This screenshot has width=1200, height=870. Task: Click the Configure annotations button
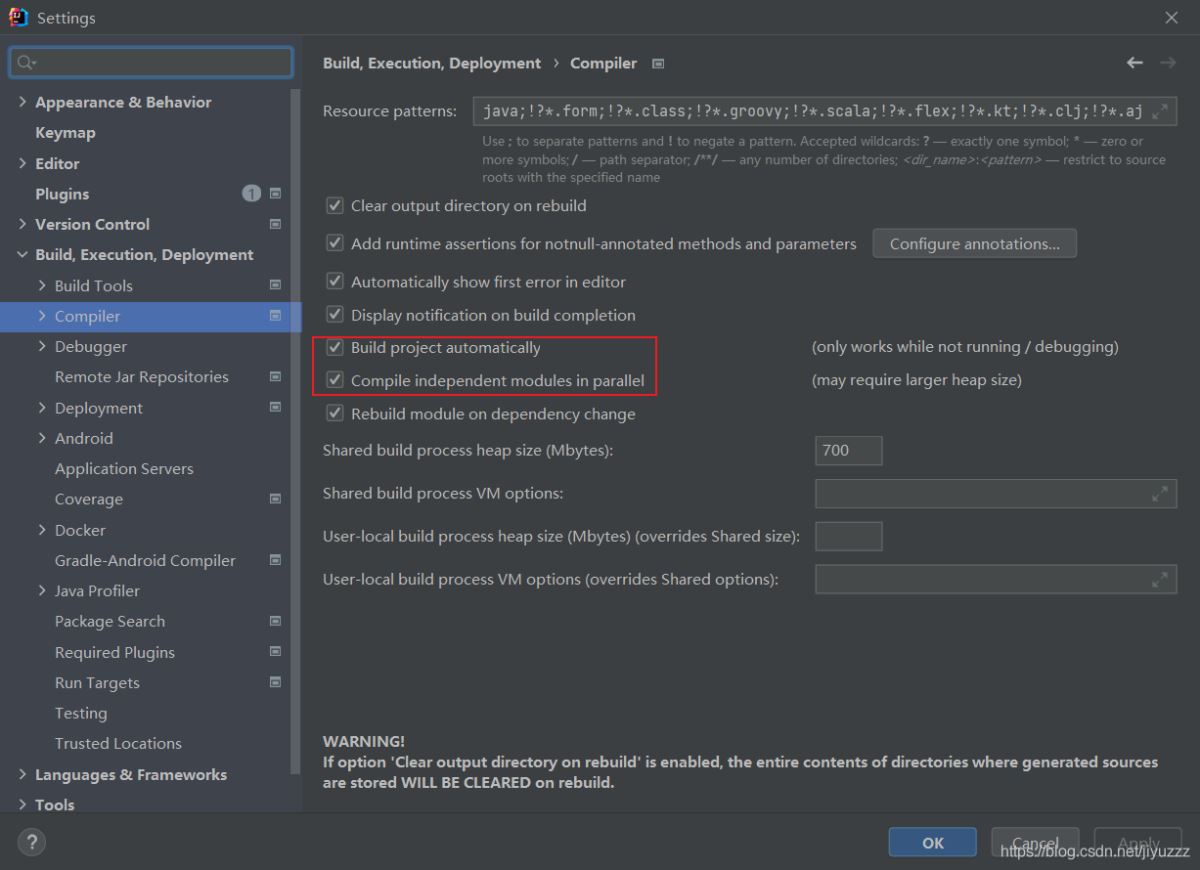[x=974, y=244]
